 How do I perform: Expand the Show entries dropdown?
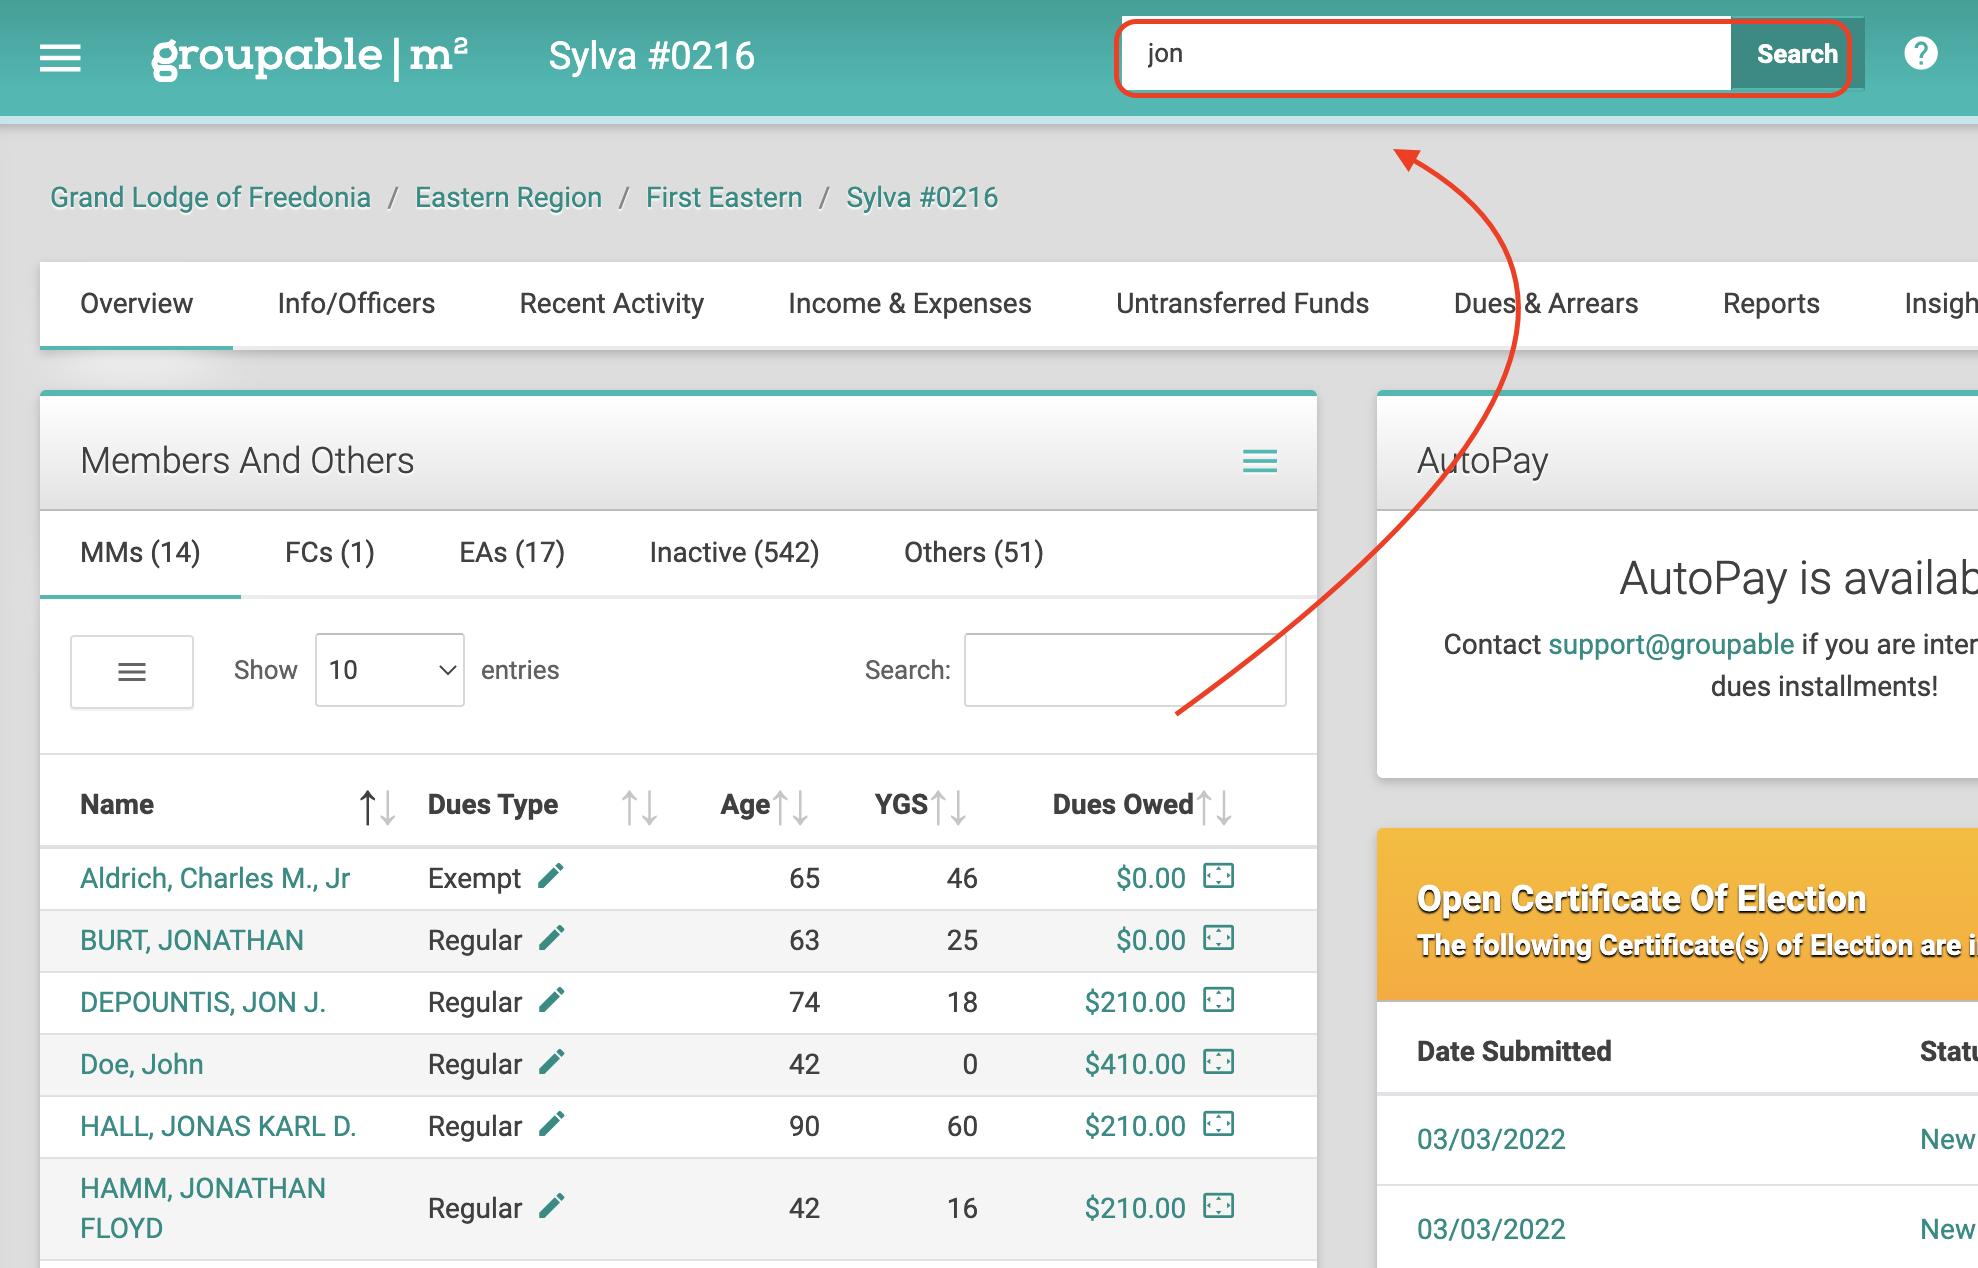pyautogui.click(x=390, y=670)
